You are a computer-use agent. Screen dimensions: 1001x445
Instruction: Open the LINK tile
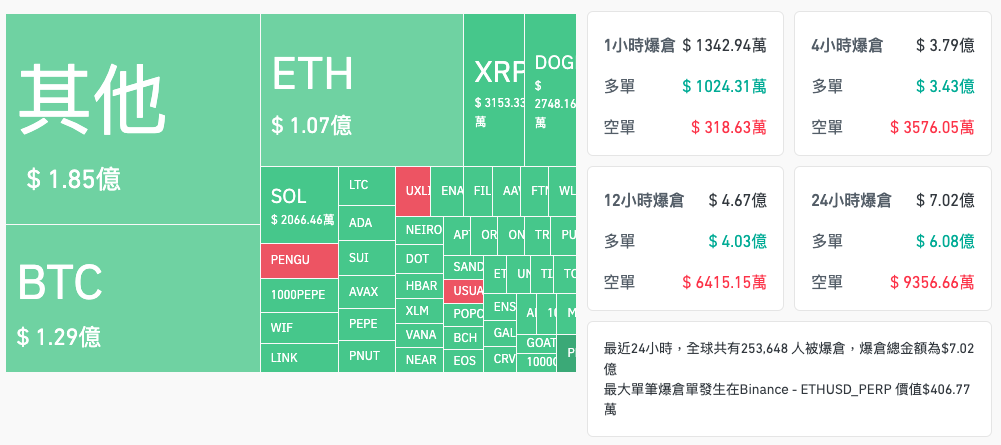click(300, 358)
